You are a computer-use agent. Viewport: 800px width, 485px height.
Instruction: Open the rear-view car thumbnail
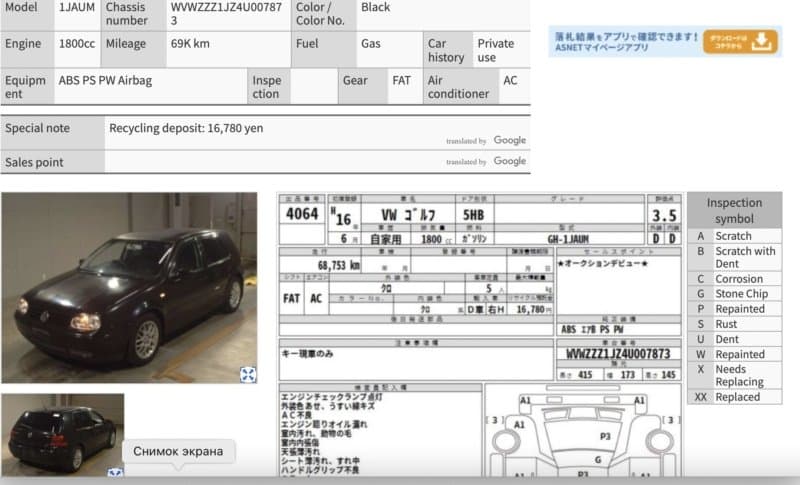[x=62, y=435]
